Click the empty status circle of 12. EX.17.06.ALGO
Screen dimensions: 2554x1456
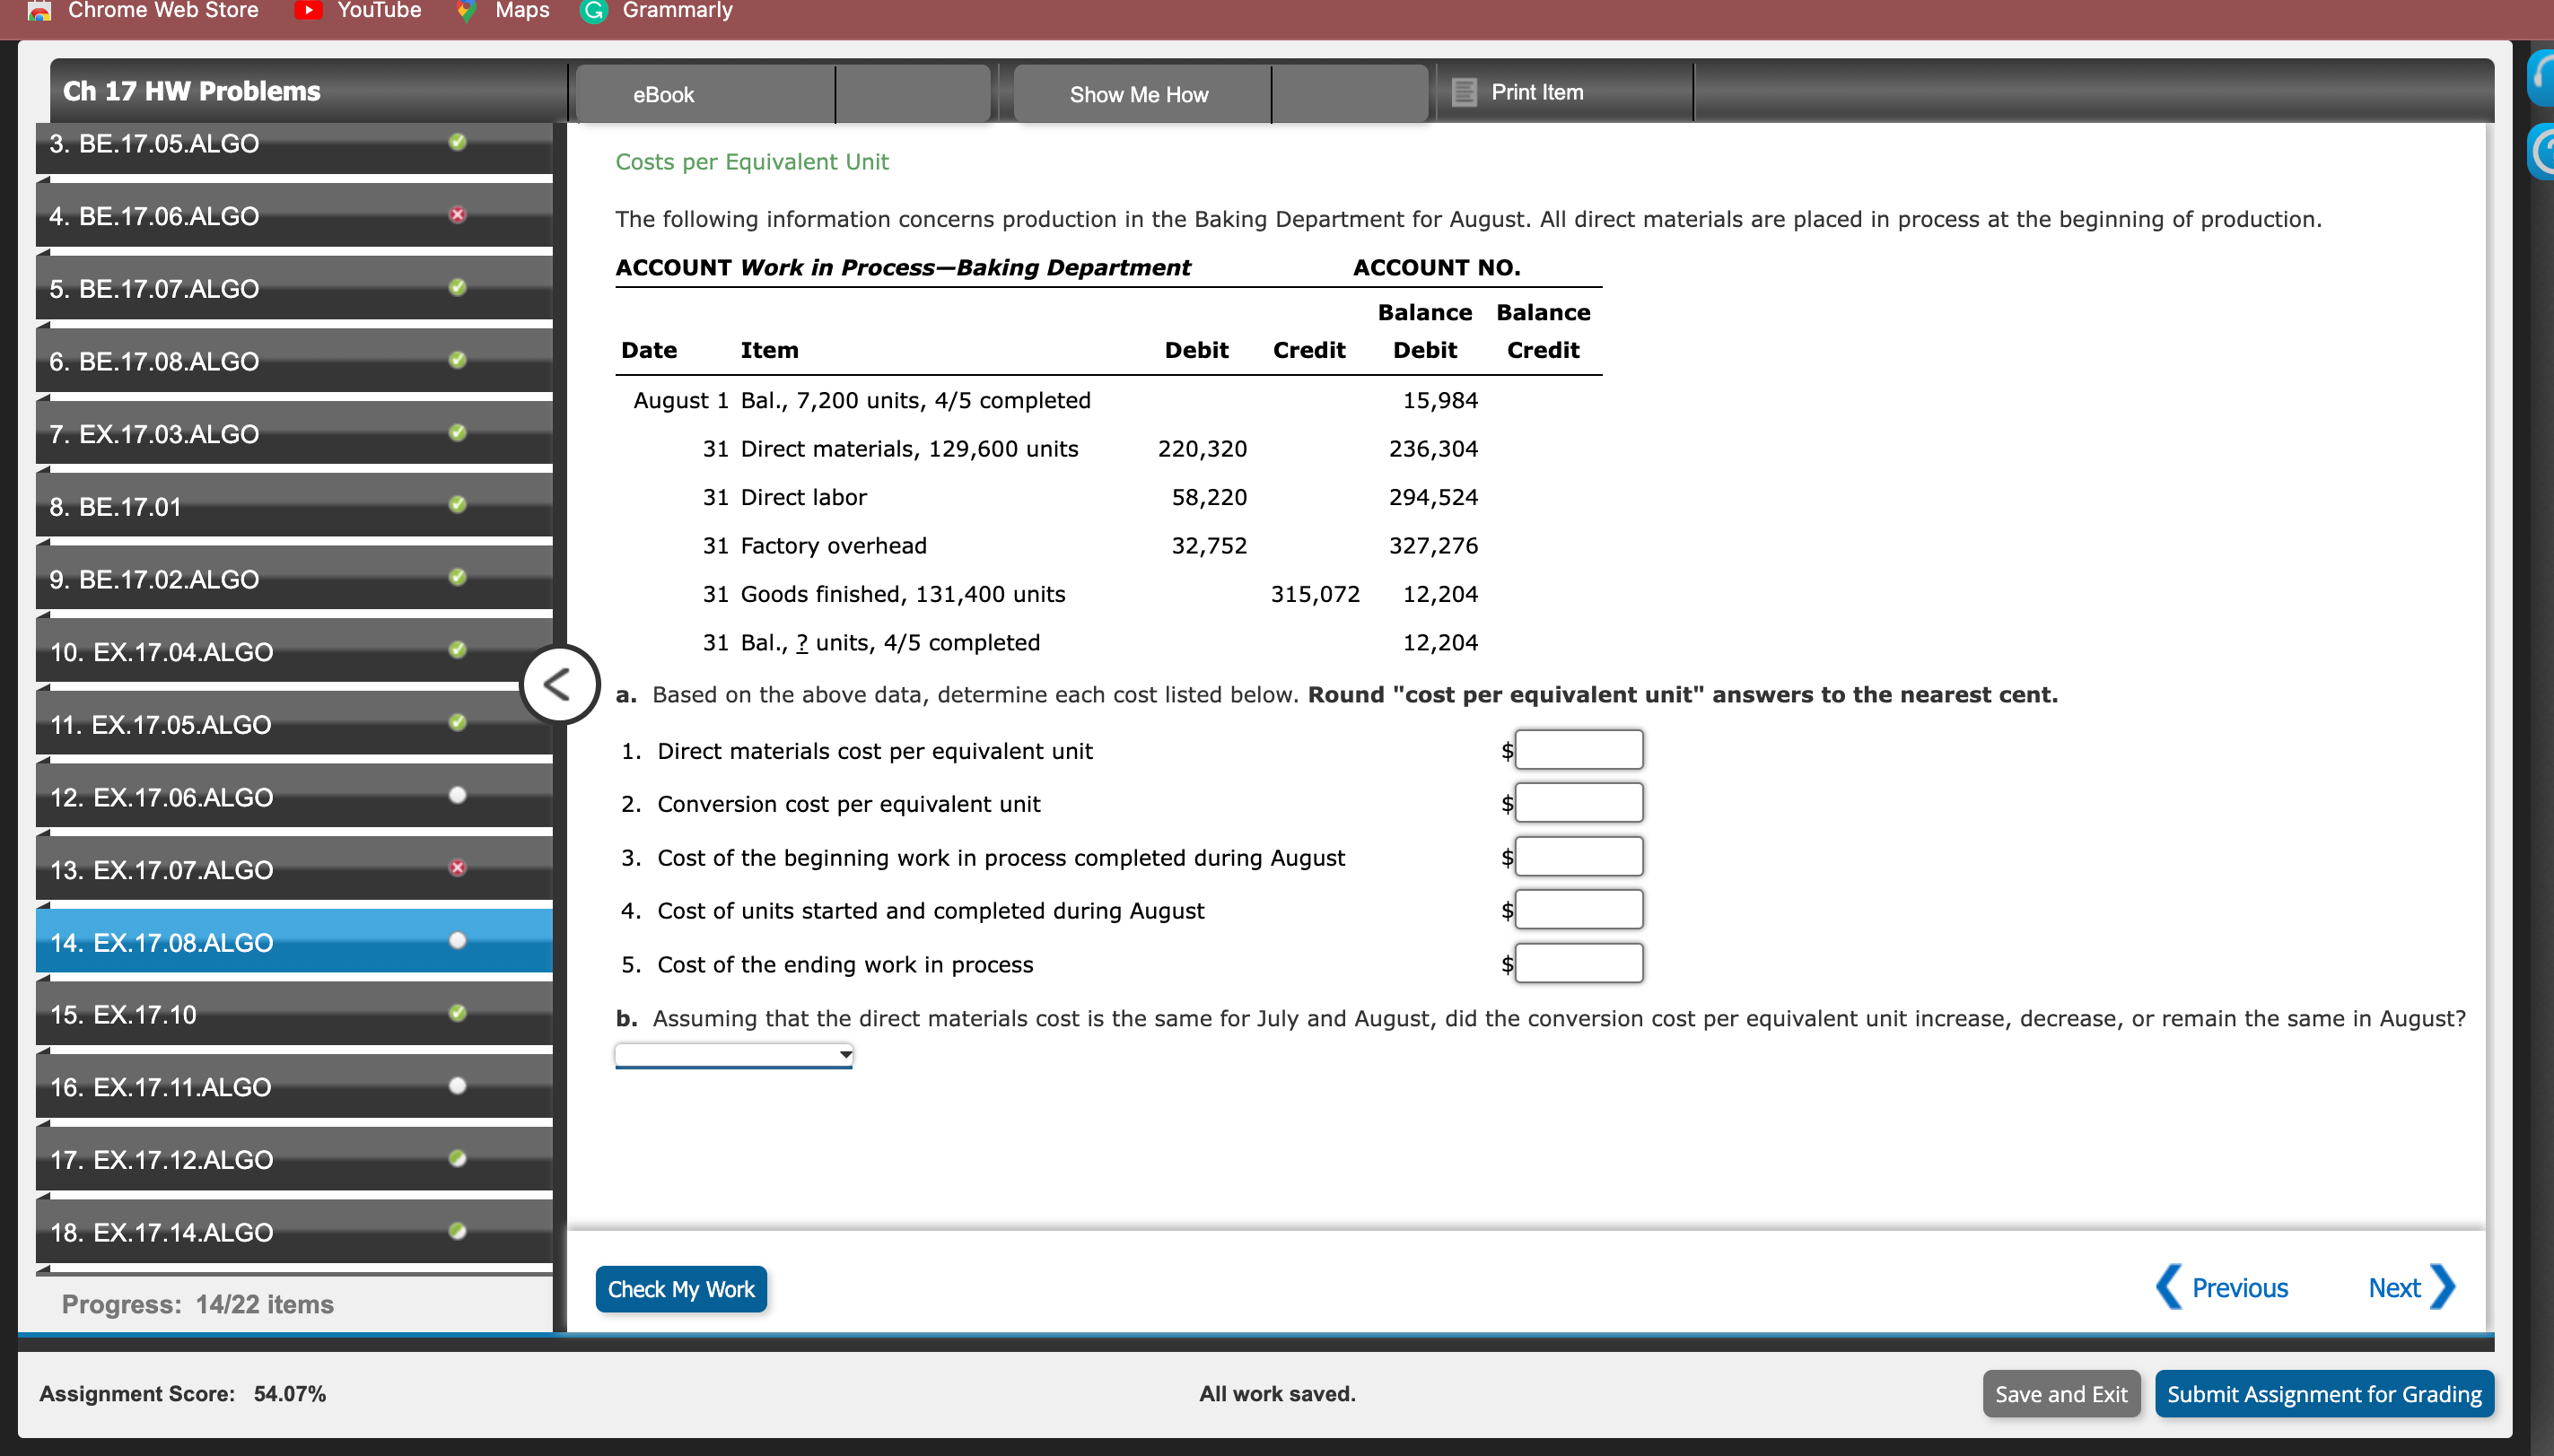click(457, 795)
